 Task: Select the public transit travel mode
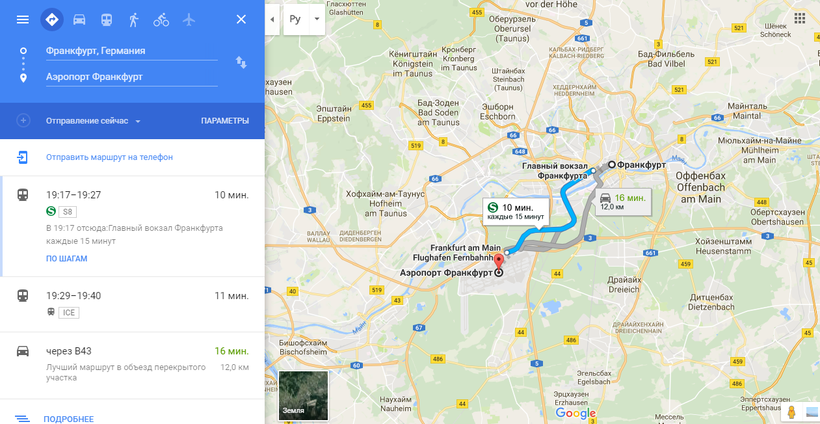click(x=107, y=20)
